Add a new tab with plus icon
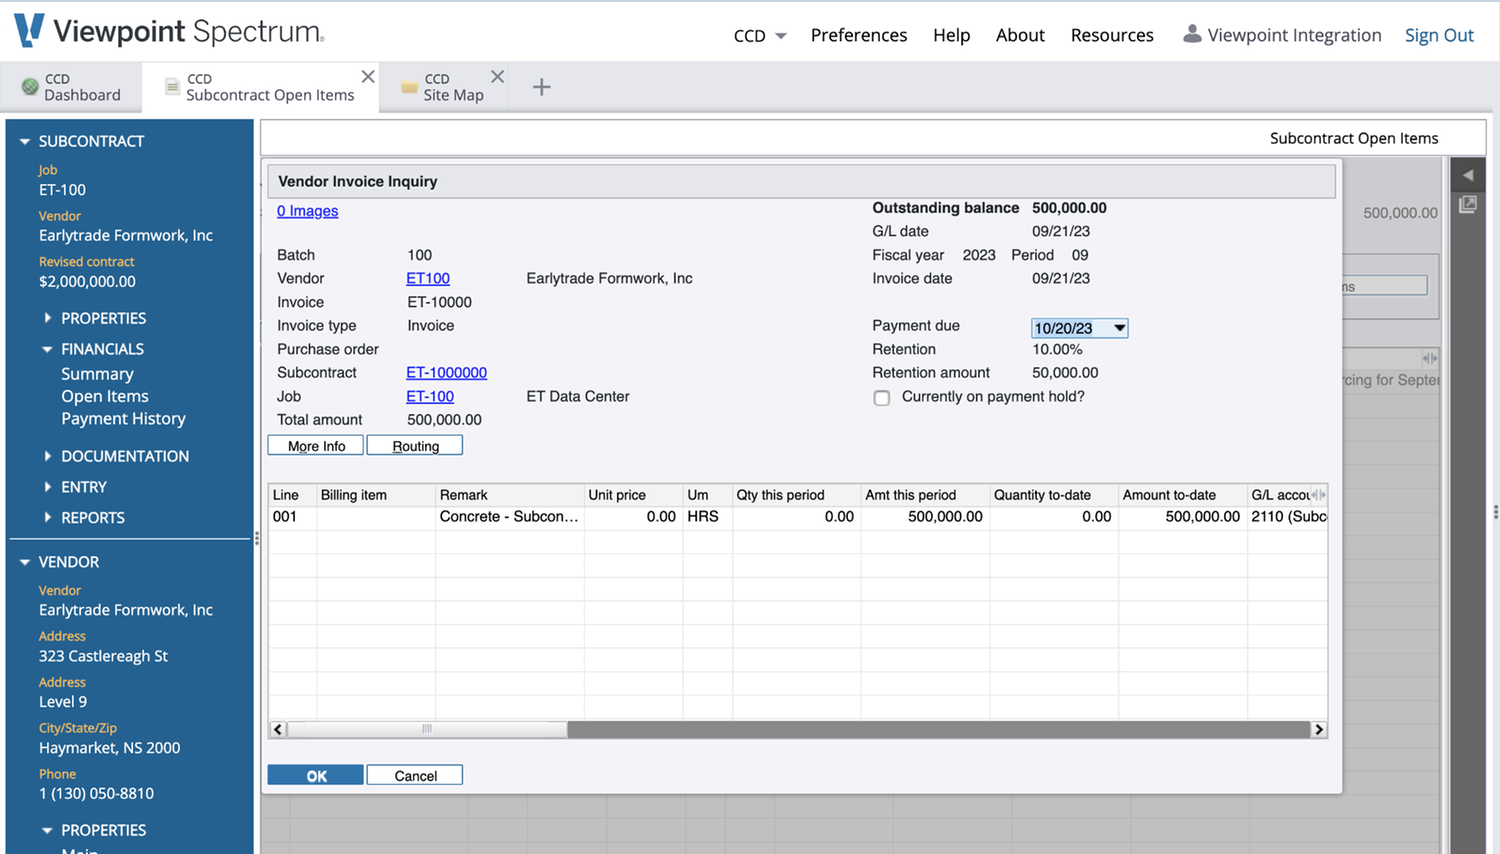This screenshot has width=1500, height=854. coord(541,87)
